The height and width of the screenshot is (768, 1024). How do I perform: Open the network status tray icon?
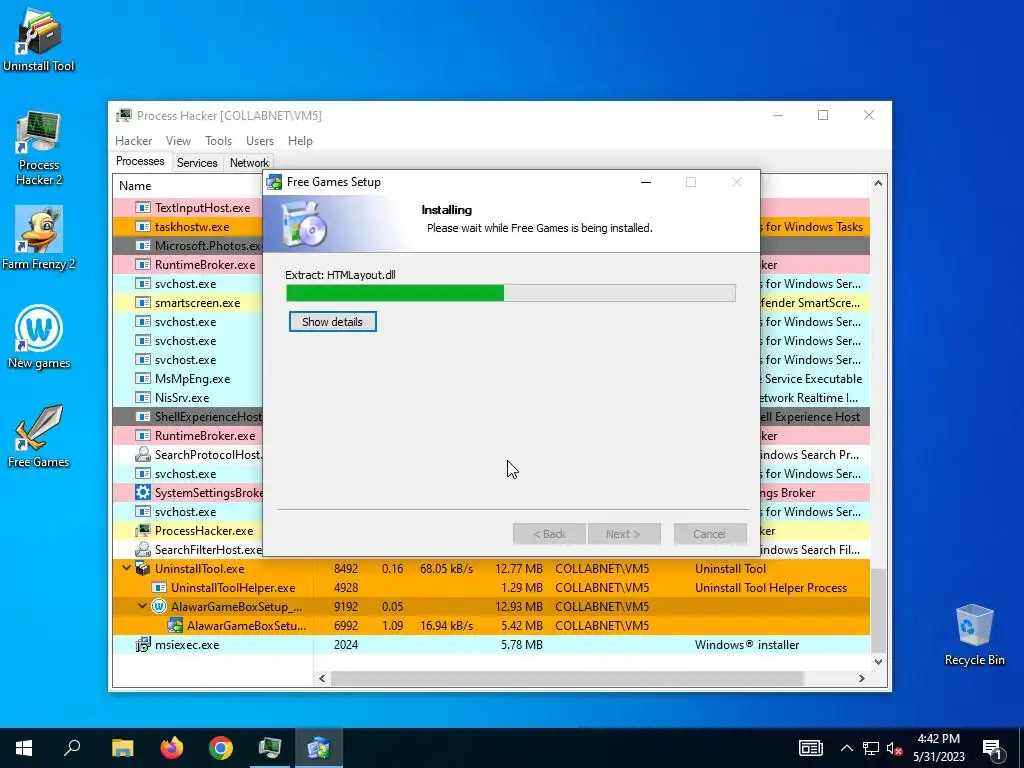coord(871,748)
